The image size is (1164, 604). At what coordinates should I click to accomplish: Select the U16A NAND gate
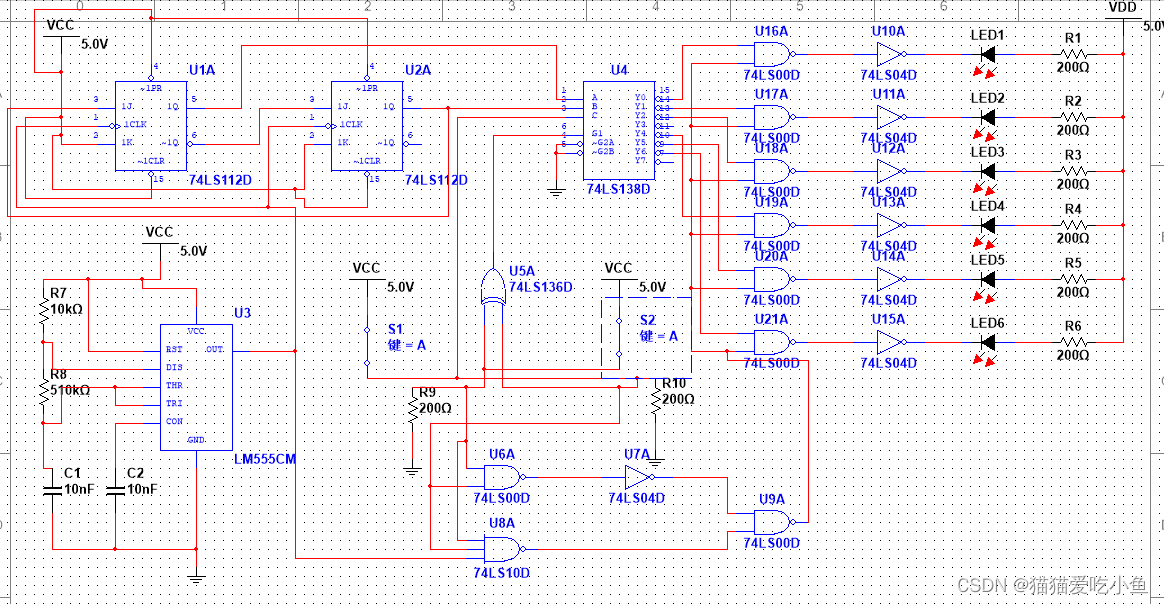774,54
